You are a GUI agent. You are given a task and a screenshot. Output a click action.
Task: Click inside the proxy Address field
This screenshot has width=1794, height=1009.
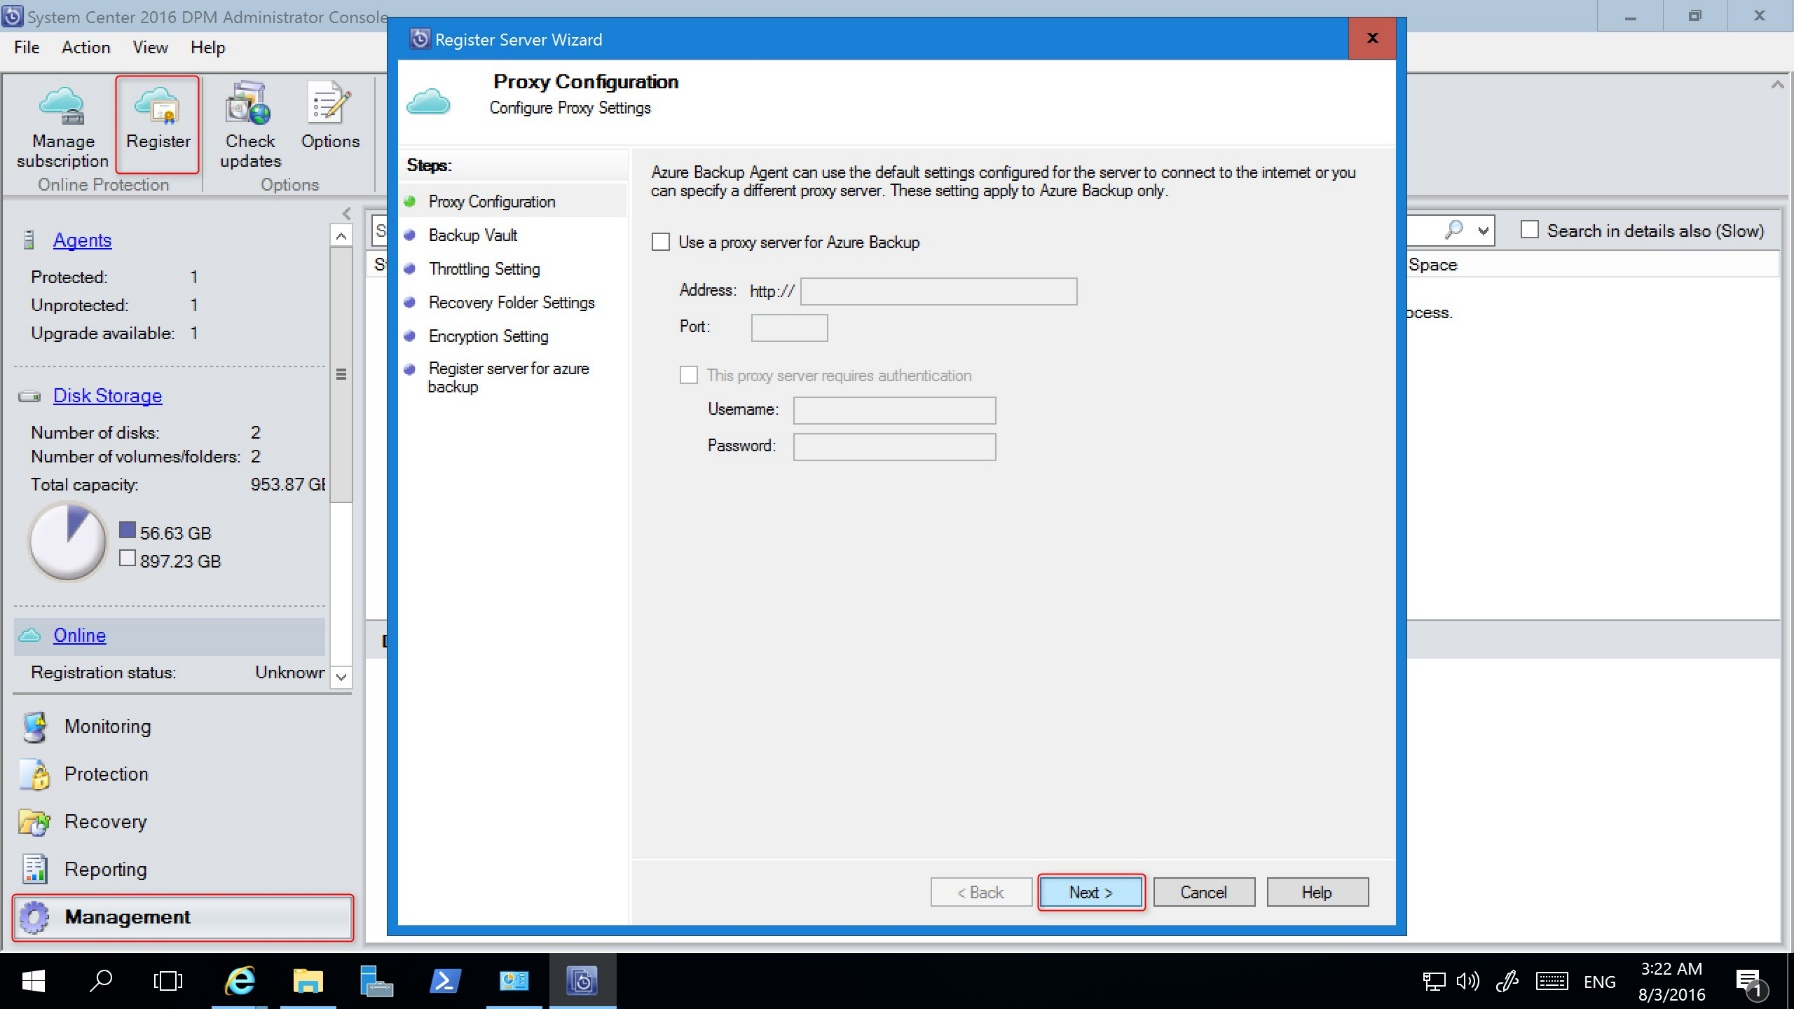[938, 291]
